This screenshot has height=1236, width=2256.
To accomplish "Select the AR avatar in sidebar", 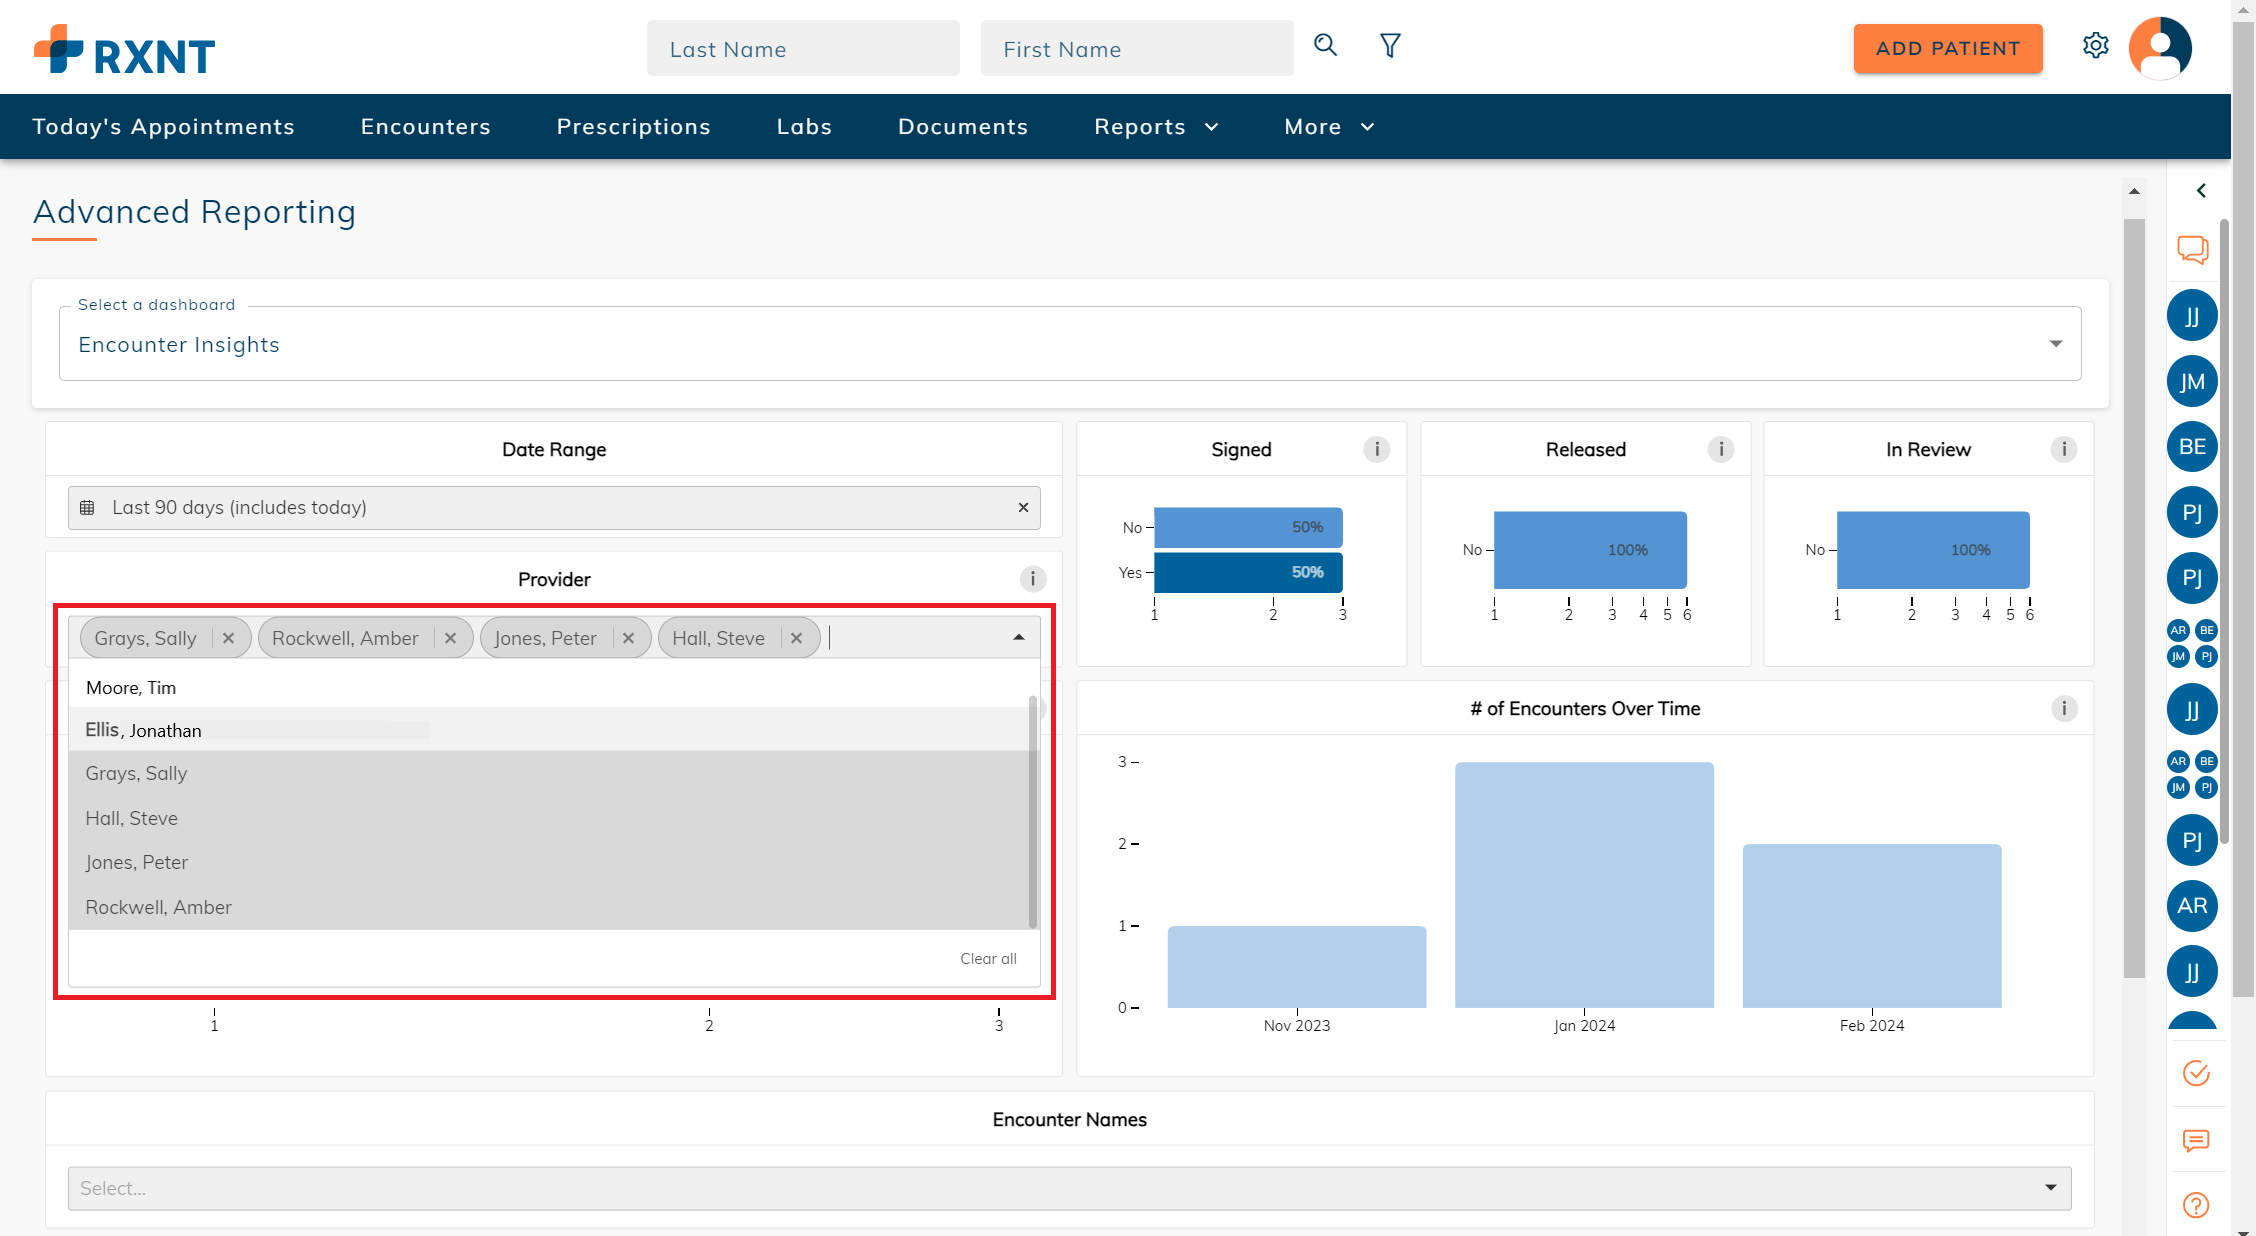I will pos(2192,905).
